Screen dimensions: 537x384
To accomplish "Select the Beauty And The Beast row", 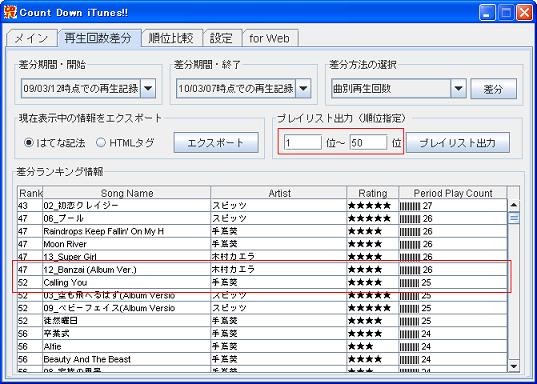I will point(262,359).
